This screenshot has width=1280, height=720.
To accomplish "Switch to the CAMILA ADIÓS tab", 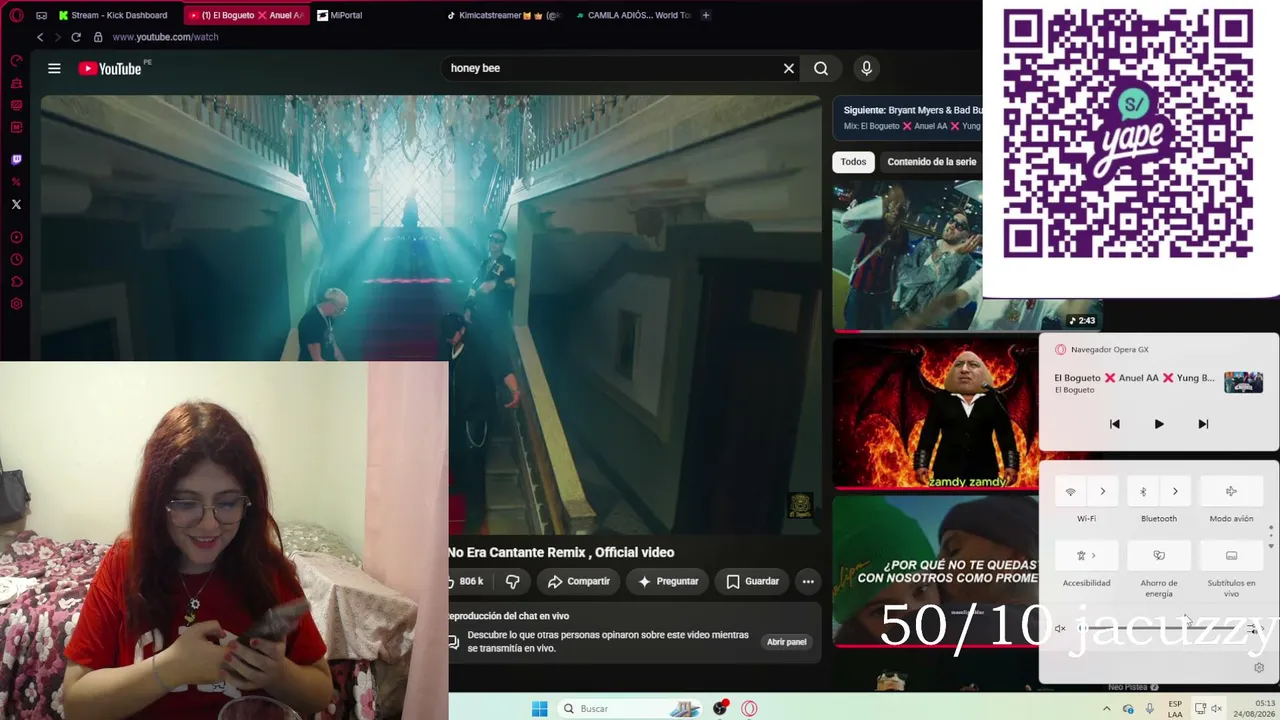I will pyautogui.click(x=634, y=15).
